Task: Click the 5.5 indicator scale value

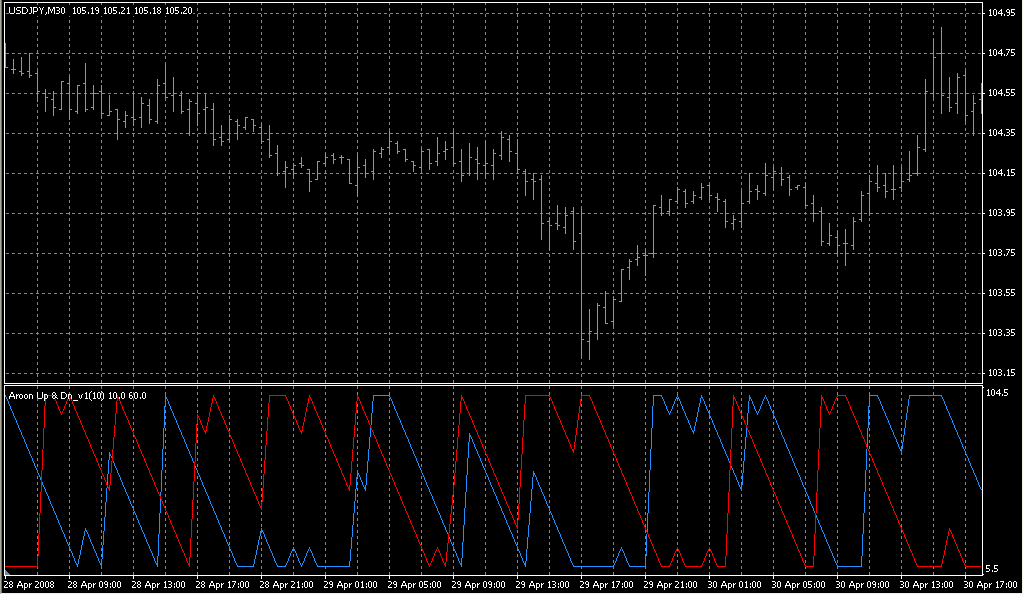Action: (994, 568)
